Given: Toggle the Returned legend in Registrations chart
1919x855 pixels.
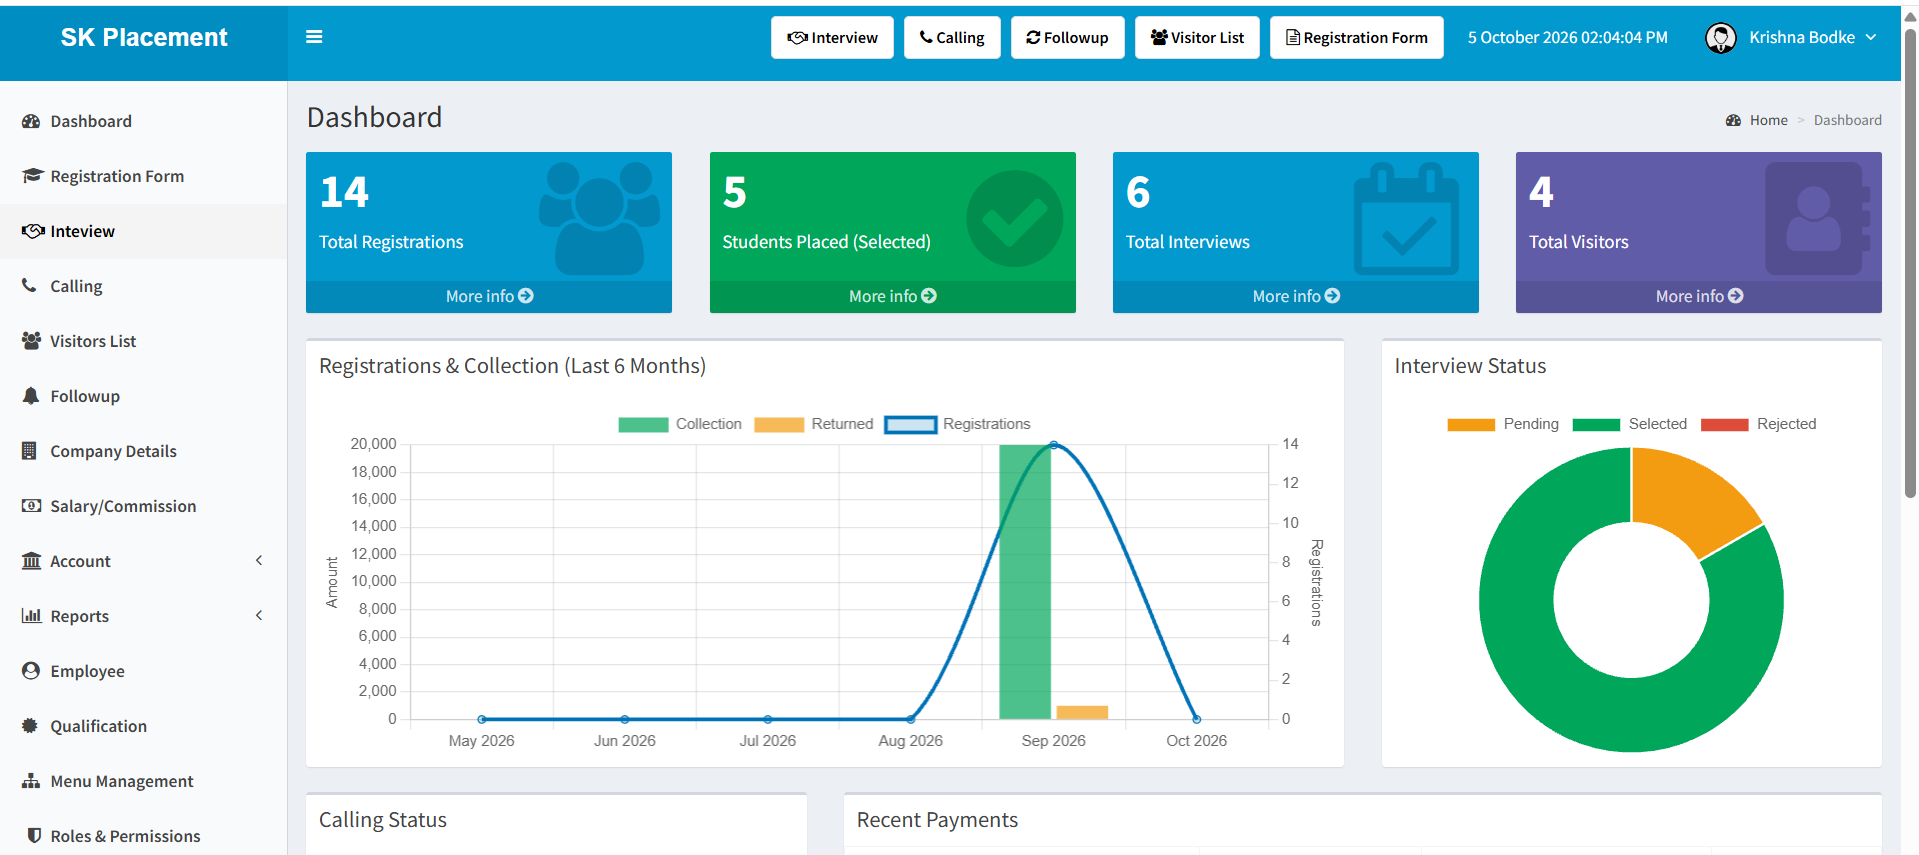Looking at the screenshot, I should click(x=814, y=424).
